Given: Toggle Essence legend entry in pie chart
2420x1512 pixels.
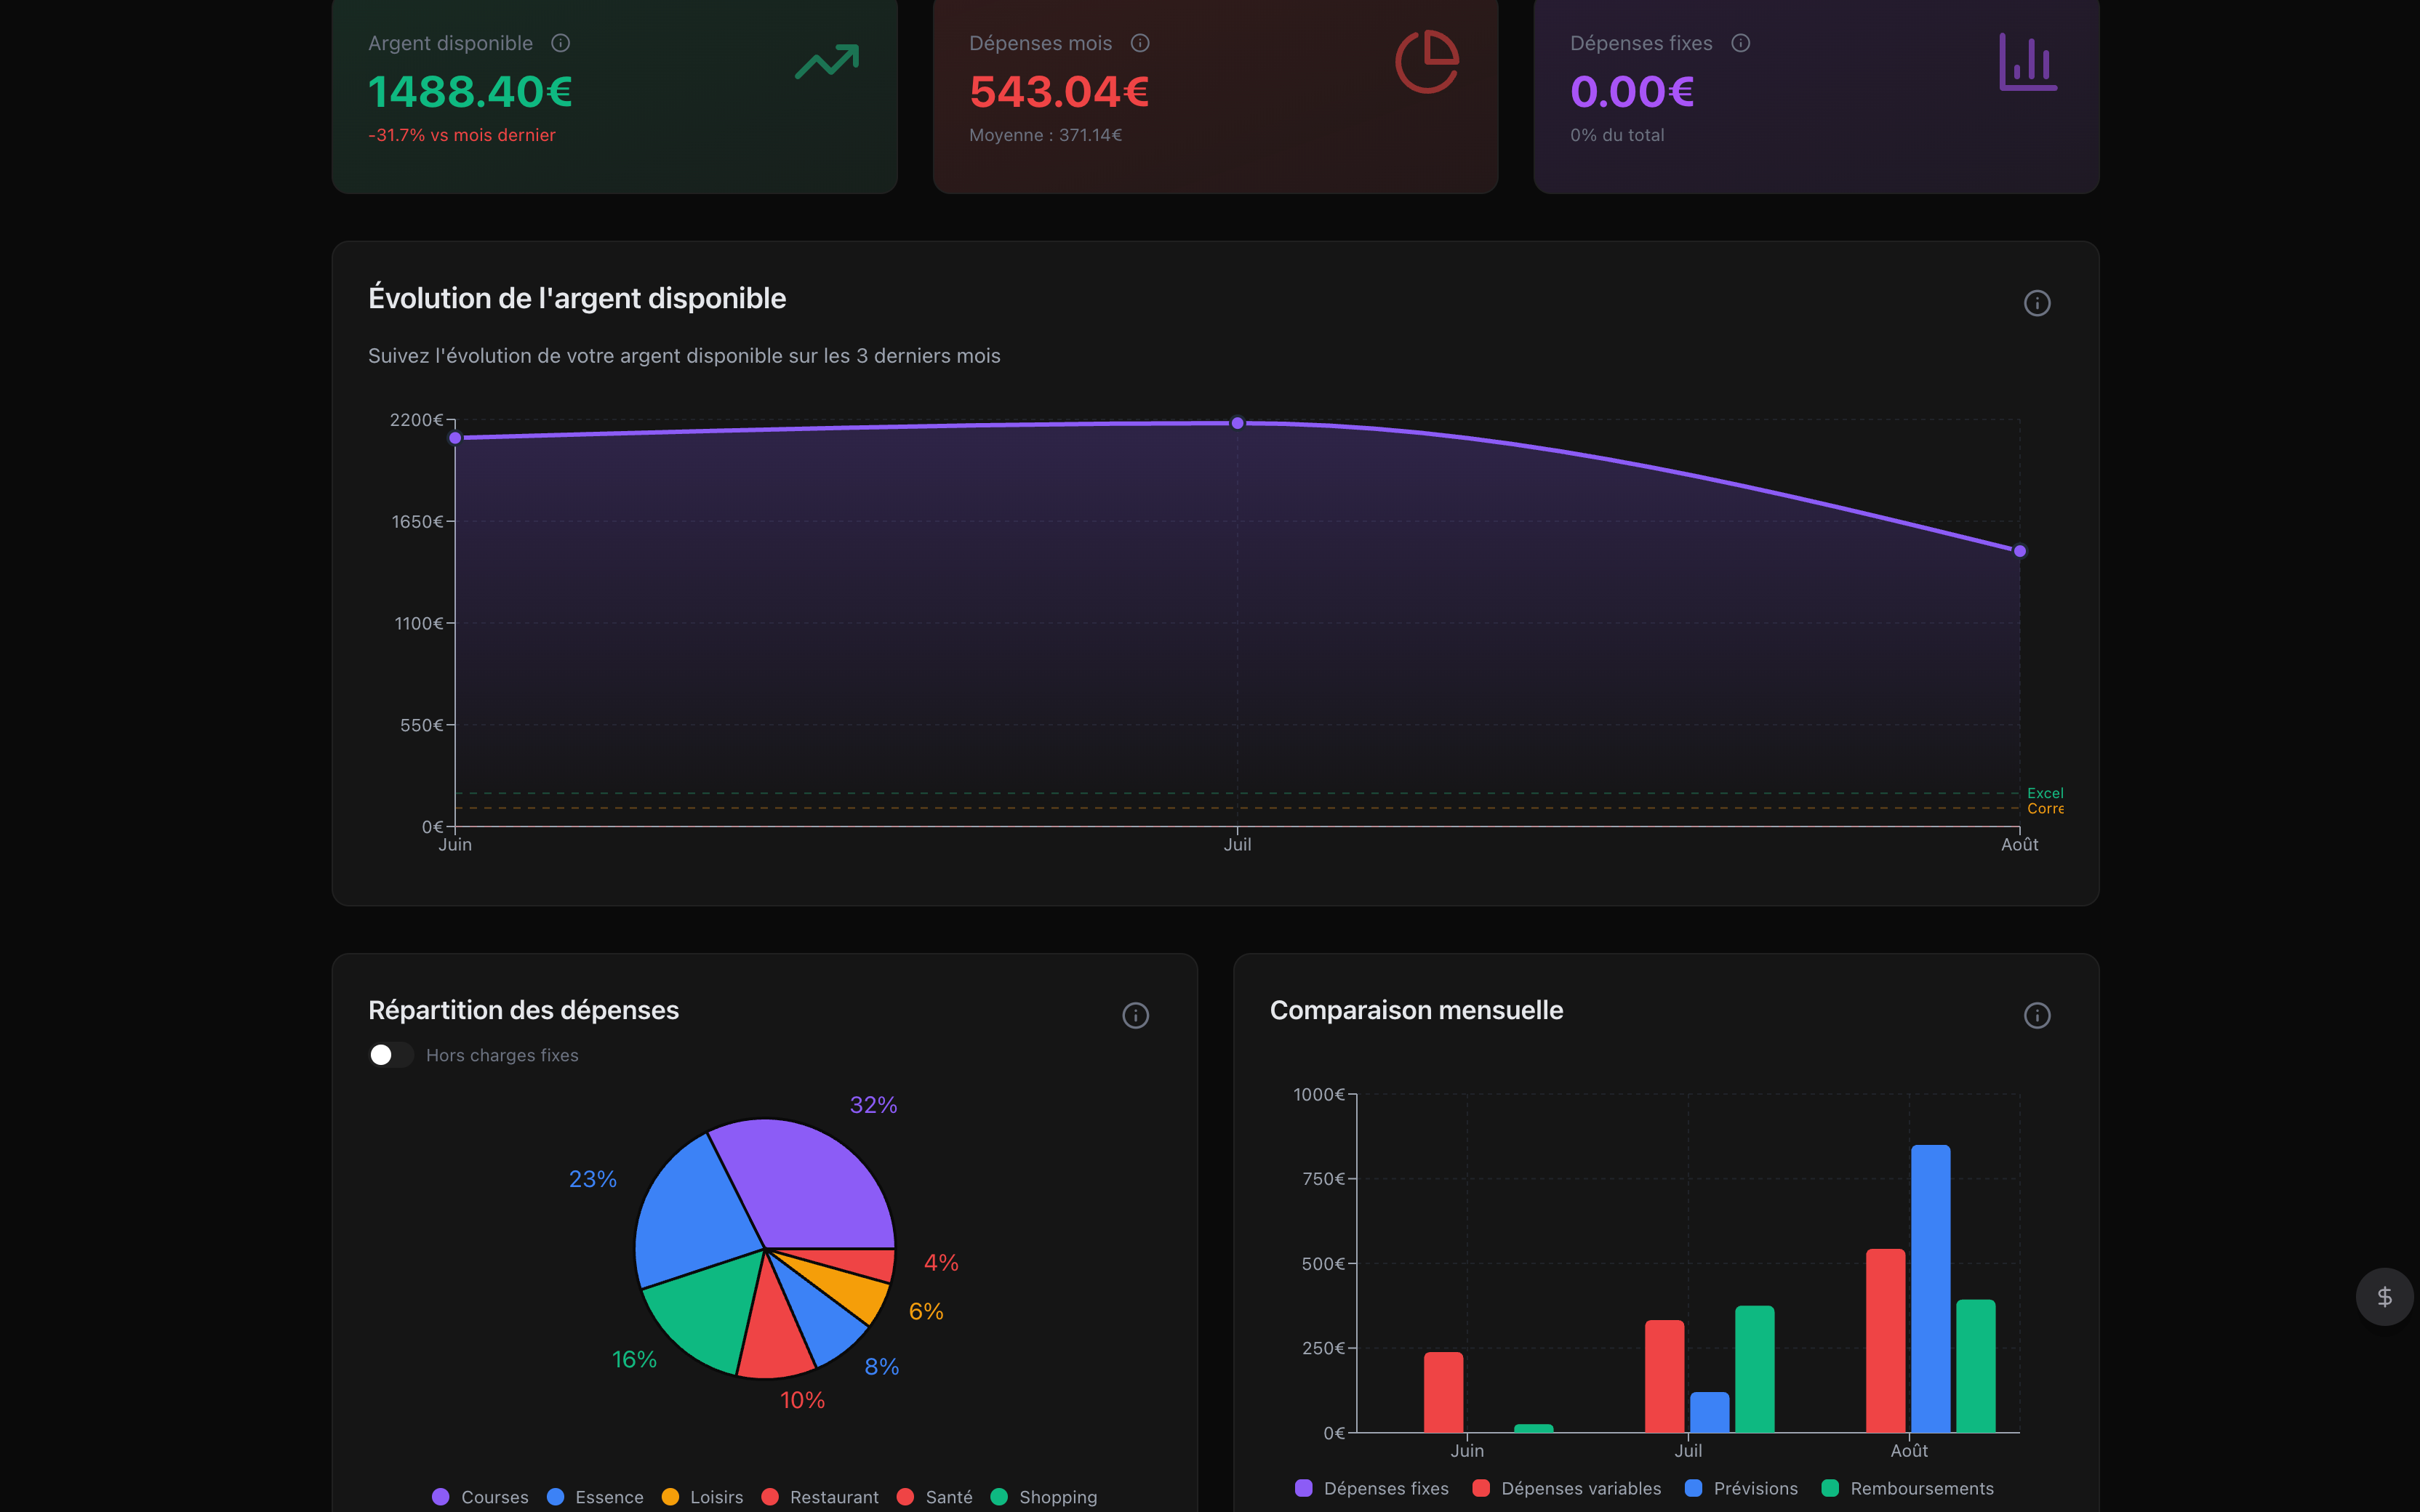Looking at the screenshot, I should click(x=595, y=1497).
